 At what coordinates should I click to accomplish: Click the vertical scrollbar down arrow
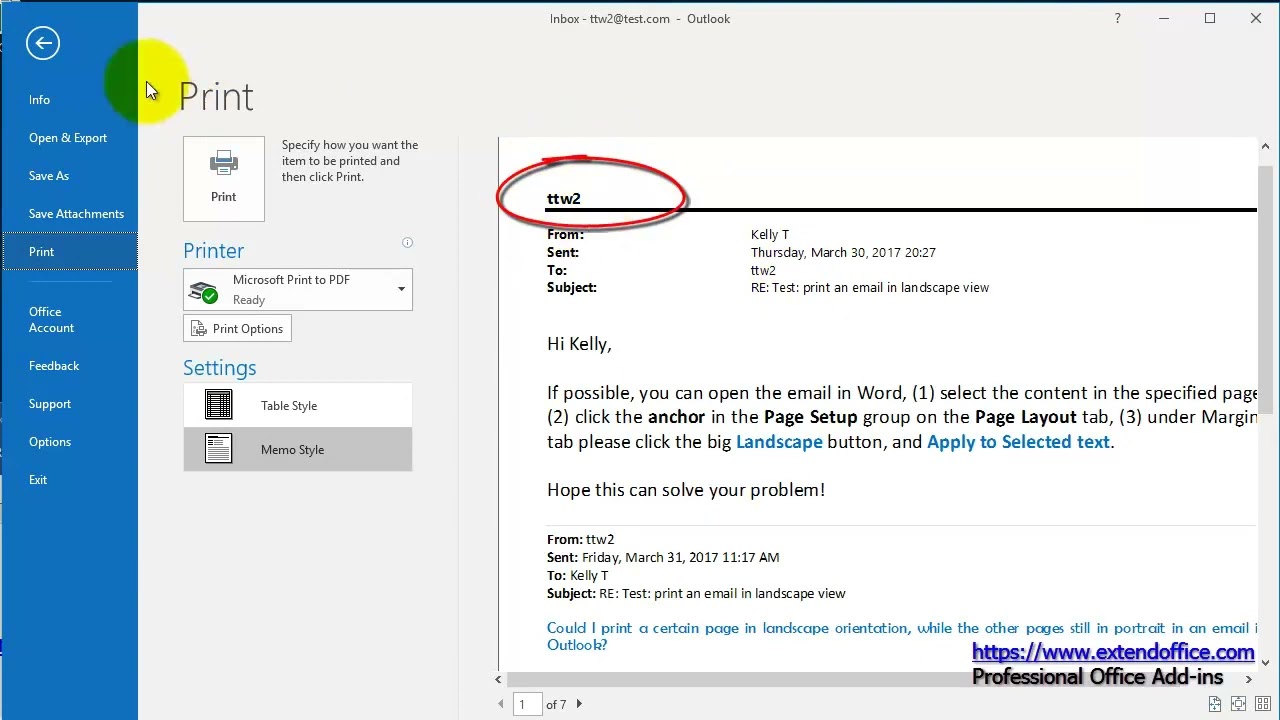click(1265, 662)
